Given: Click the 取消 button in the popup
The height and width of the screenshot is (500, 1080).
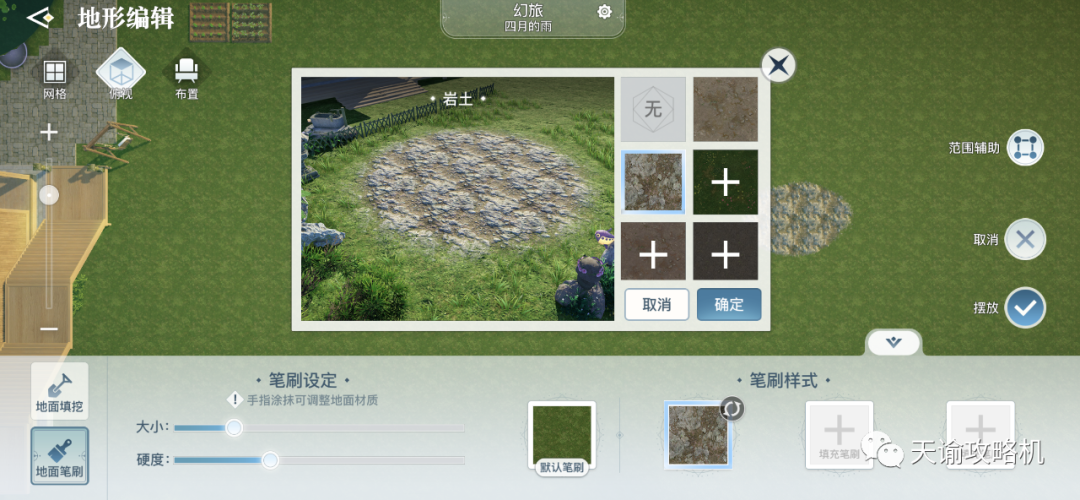Looking at the screenshot, I should coord(656,304).
